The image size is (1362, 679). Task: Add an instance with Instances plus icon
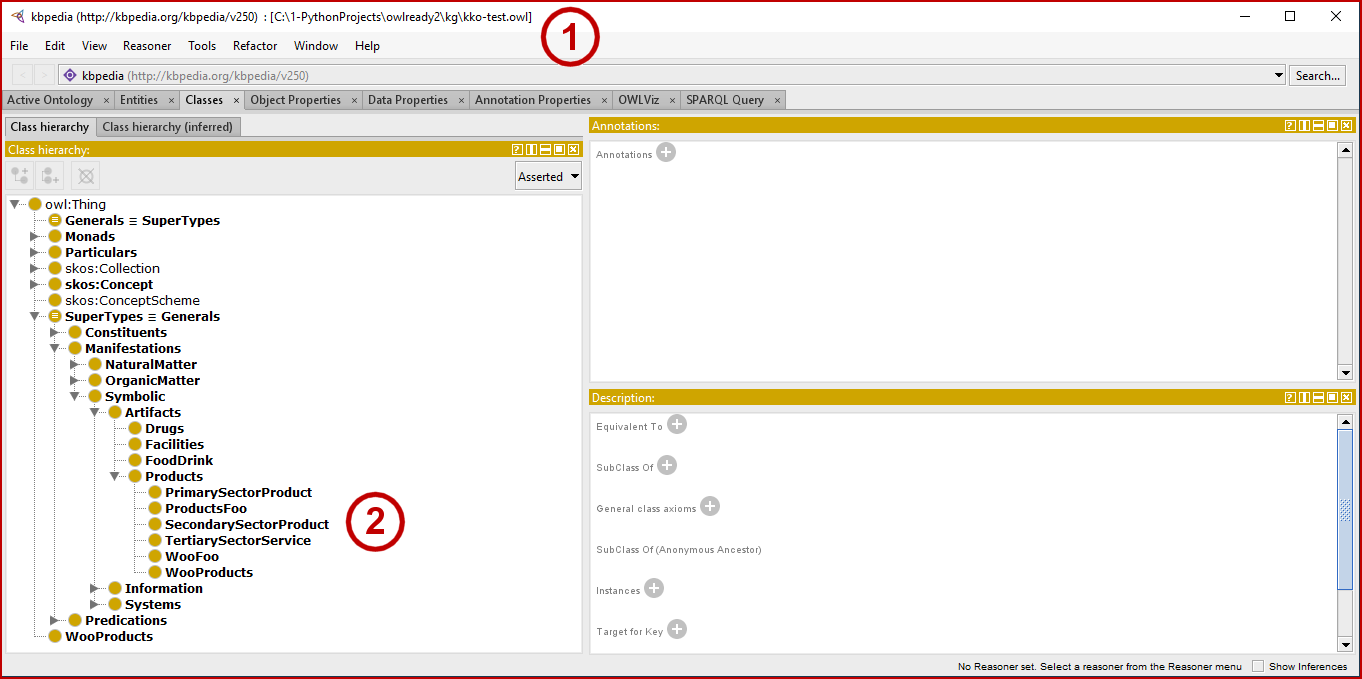tap(654, 589)
